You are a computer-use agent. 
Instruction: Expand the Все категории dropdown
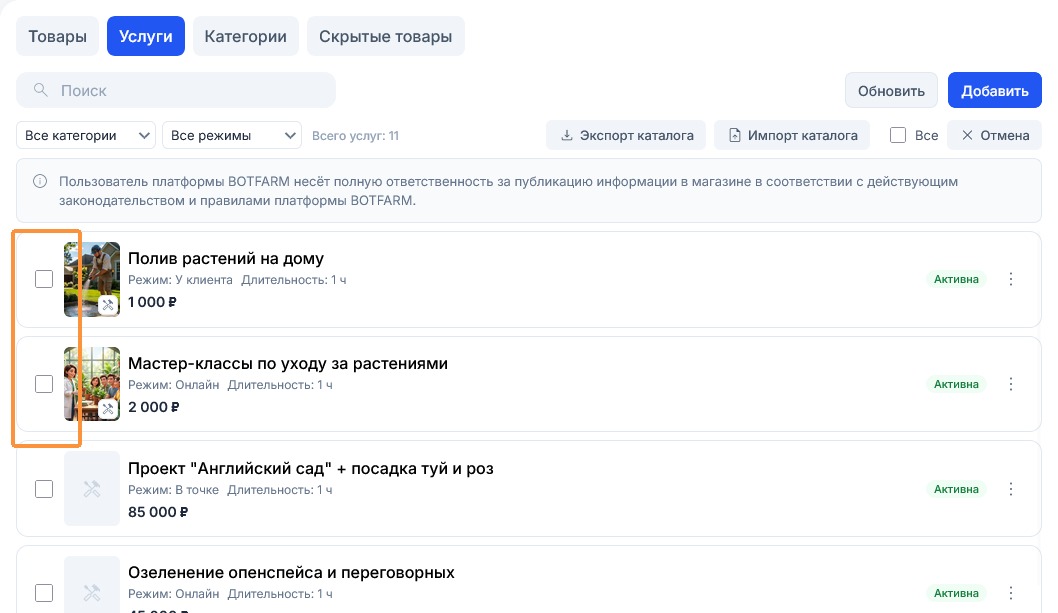coord(86,136)
